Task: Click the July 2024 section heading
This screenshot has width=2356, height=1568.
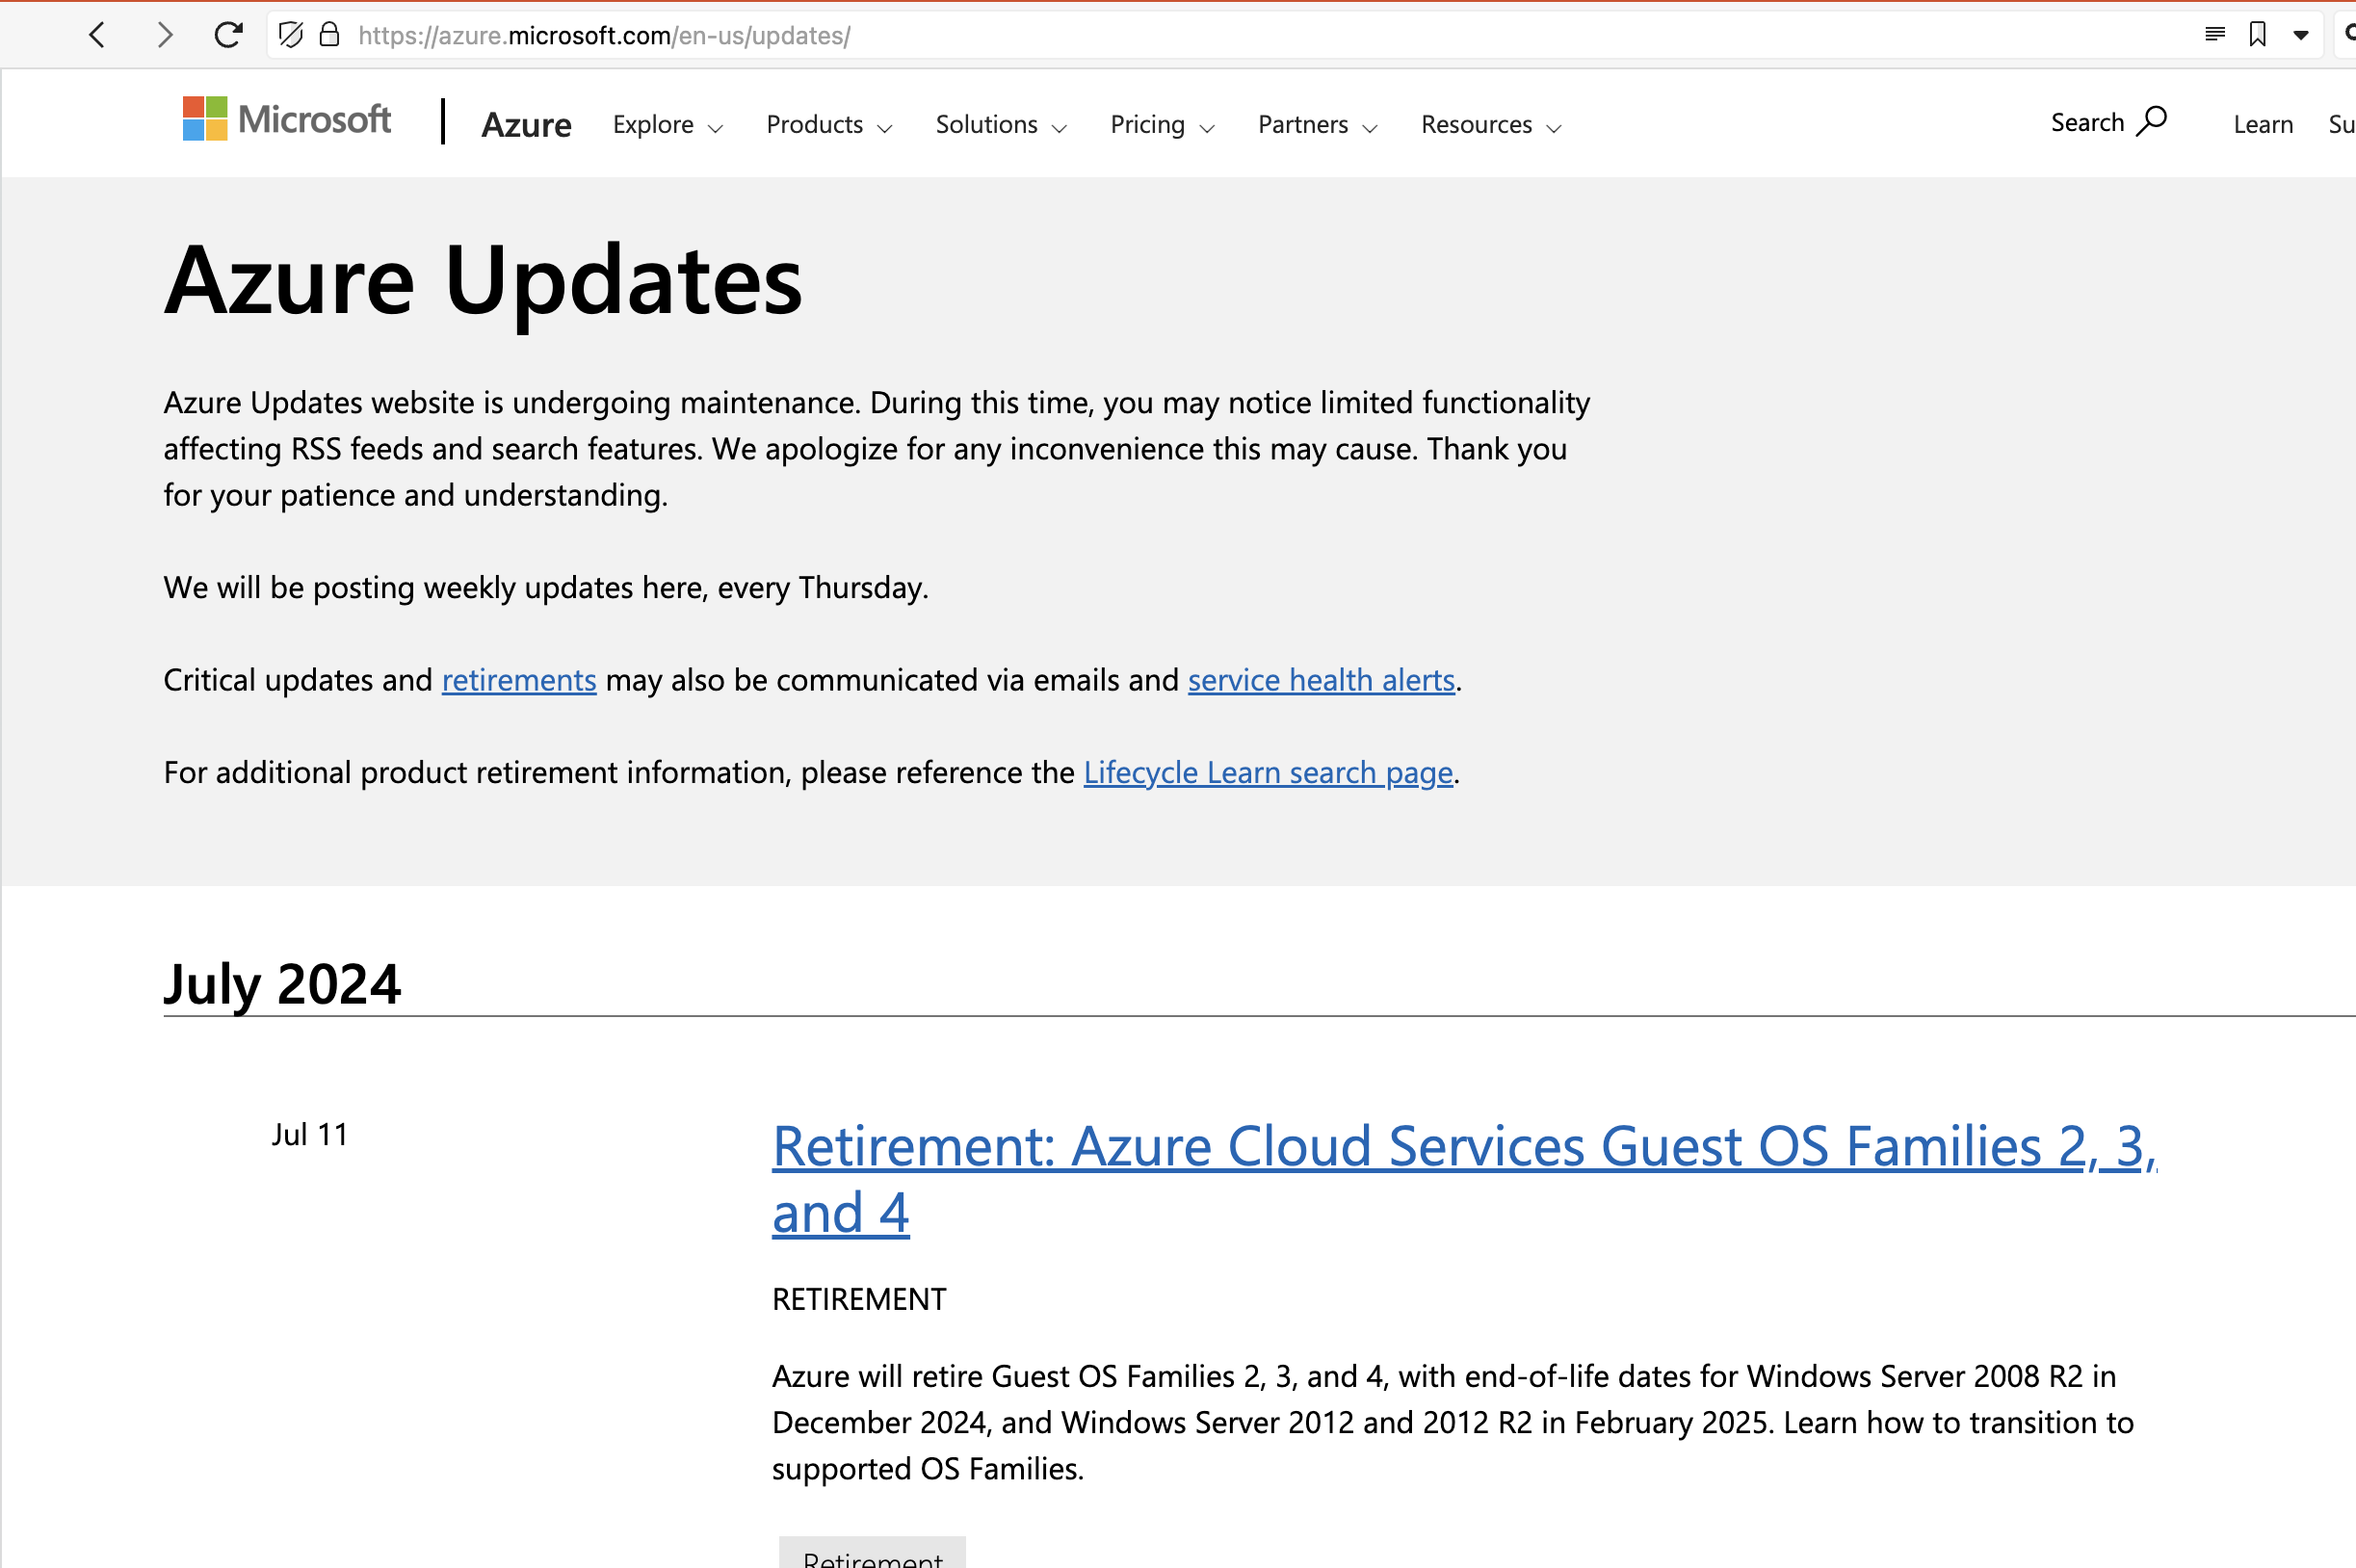Action: [282, 984]
